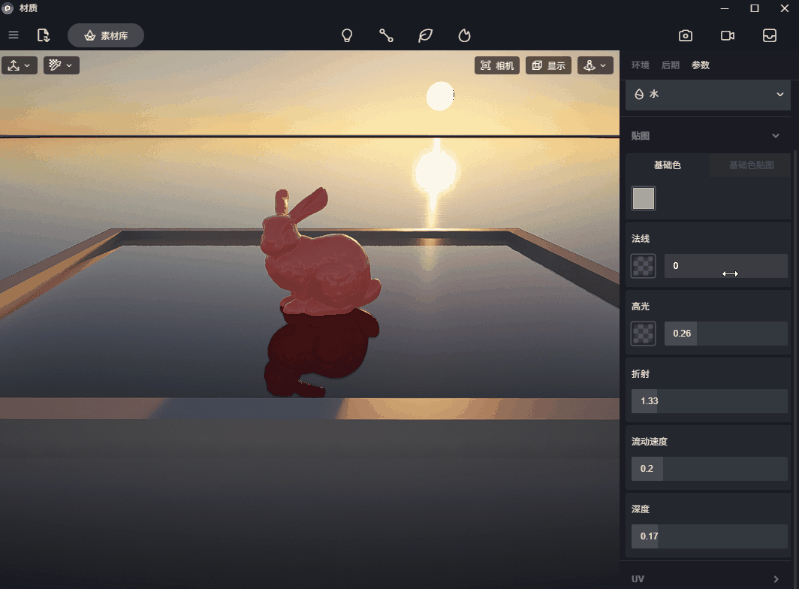Viewport: 799px width, 589px height.
Task: Switch to the 参数 tab
Action: click(x=700, y=65)
